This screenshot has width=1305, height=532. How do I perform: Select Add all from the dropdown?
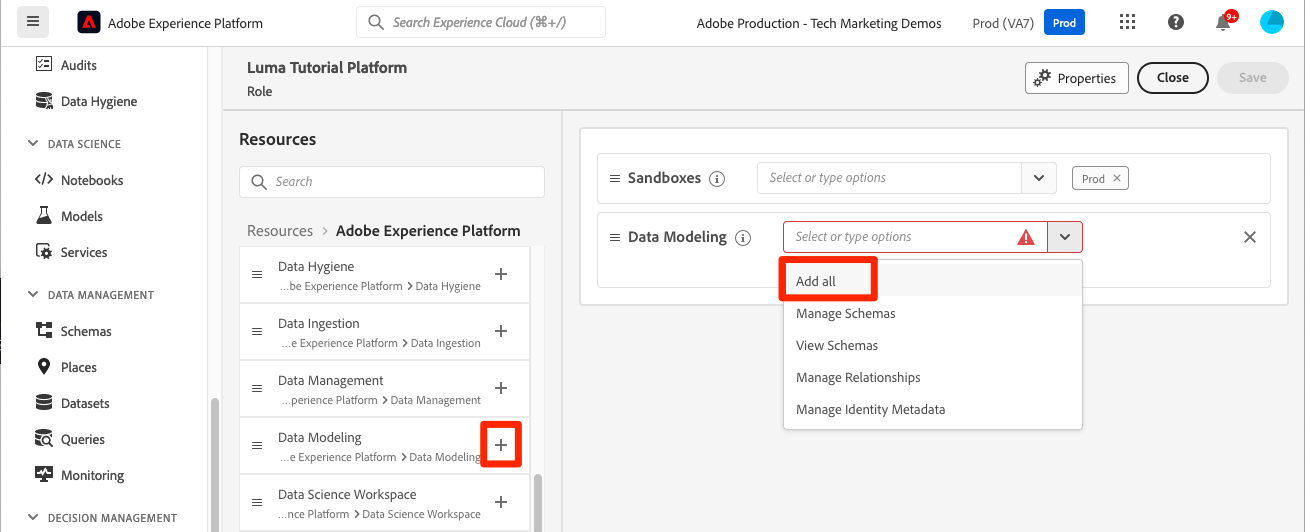click(x=816, y=281)
